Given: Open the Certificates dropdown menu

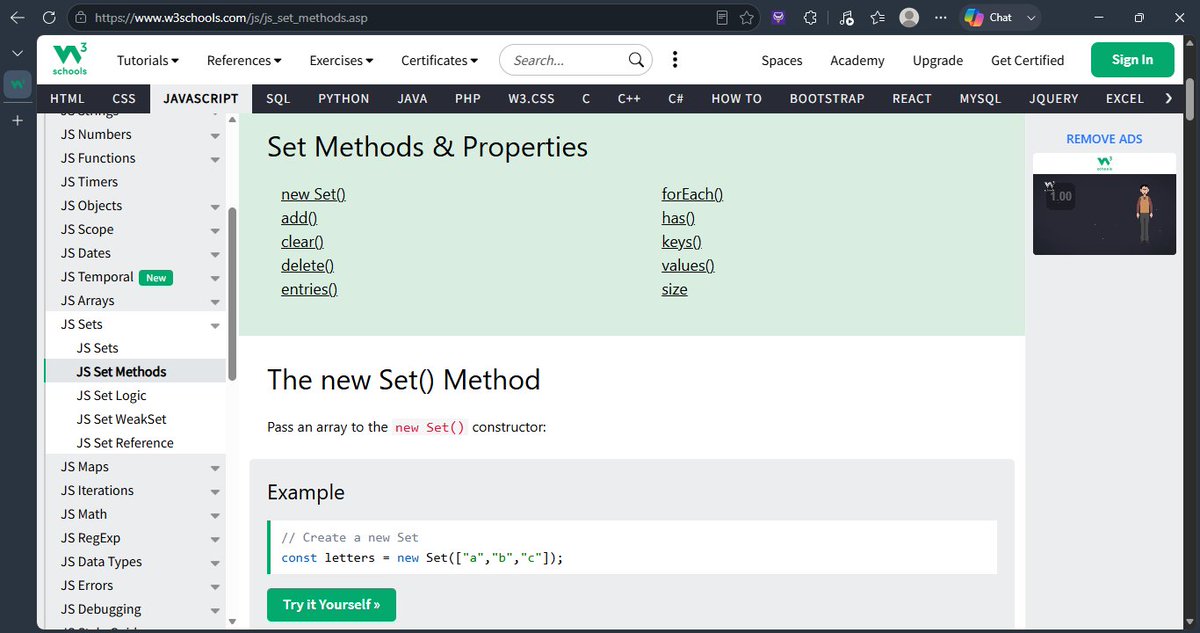Looking at the screenshot, I should tap(440, 60).
